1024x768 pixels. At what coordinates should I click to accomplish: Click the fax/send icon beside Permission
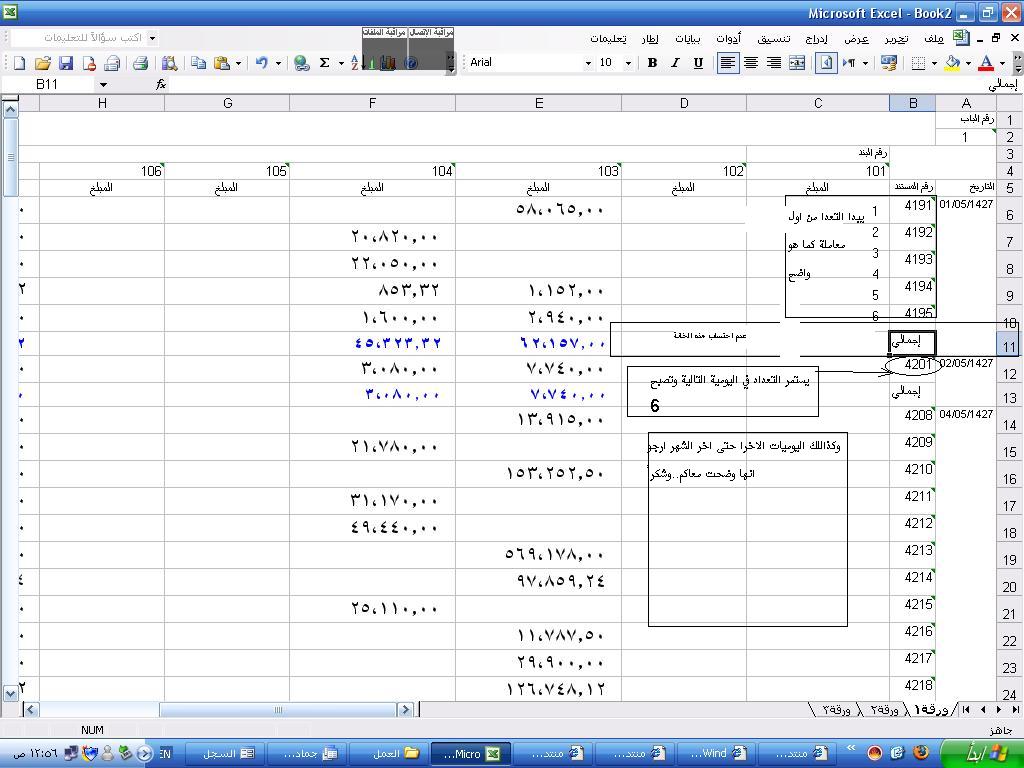click(112, 63)
